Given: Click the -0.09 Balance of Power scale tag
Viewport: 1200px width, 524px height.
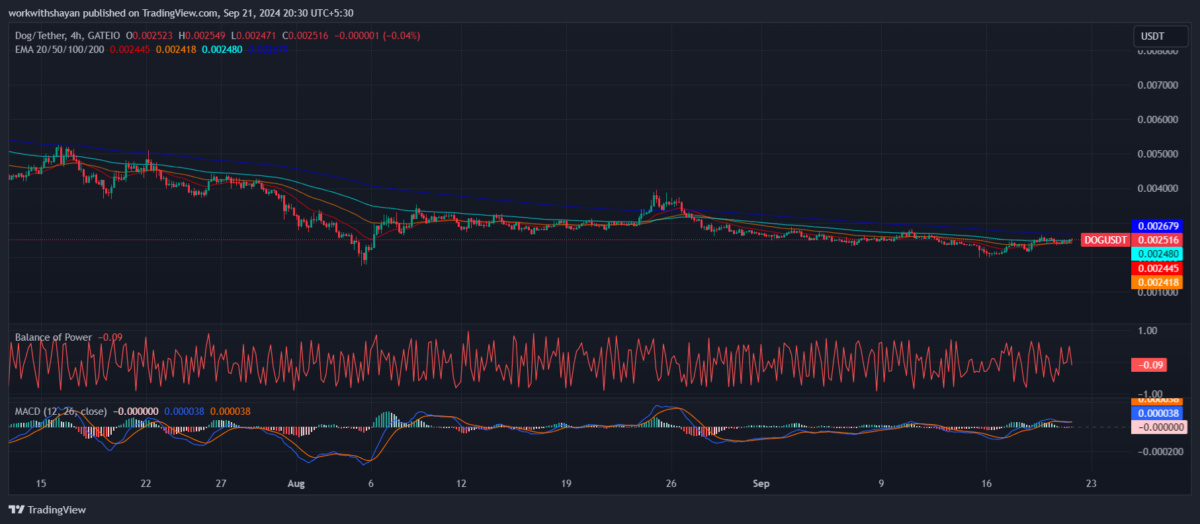Looking at the screenshot, I should [x=1148, y=364].
